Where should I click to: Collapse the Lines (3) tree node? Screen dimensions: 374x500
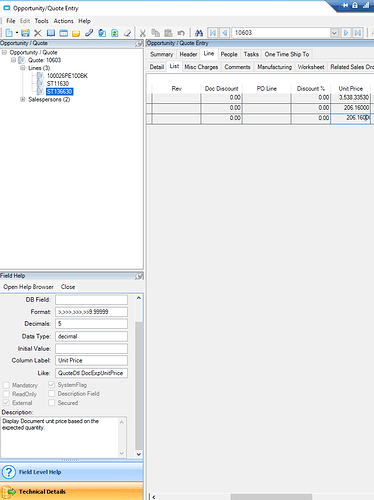pos(23,68)
